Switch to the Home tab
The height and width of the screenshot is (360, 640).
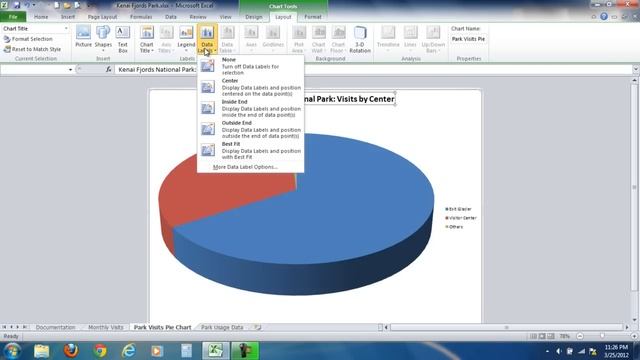coord(41,17)
